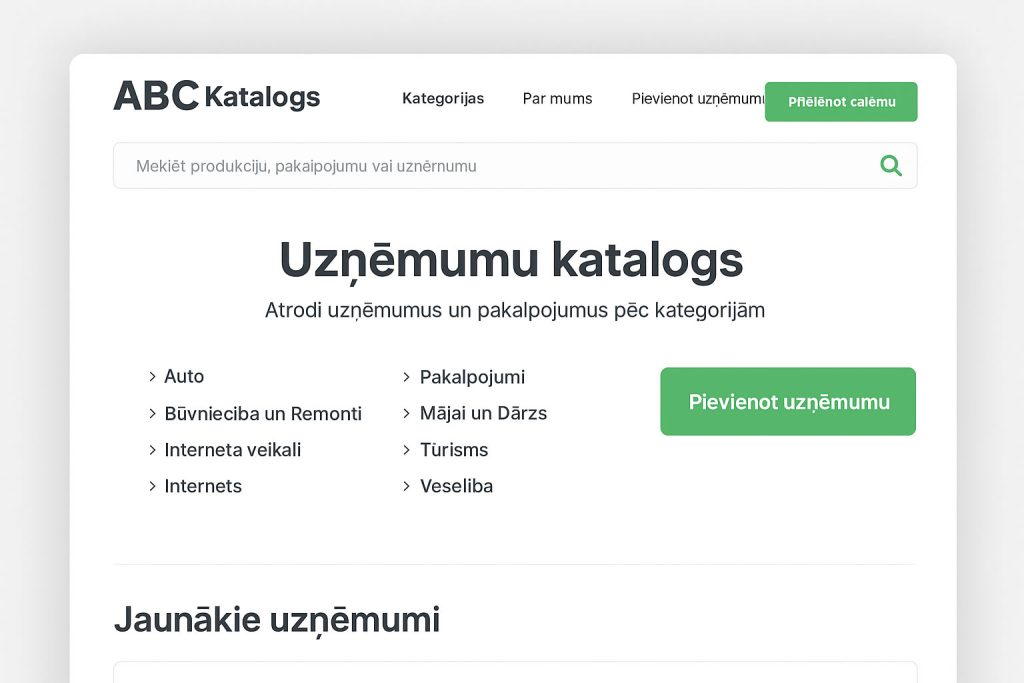Click the arrow before Interneta veikali
1024x683 pixels.
coord(152,450)
